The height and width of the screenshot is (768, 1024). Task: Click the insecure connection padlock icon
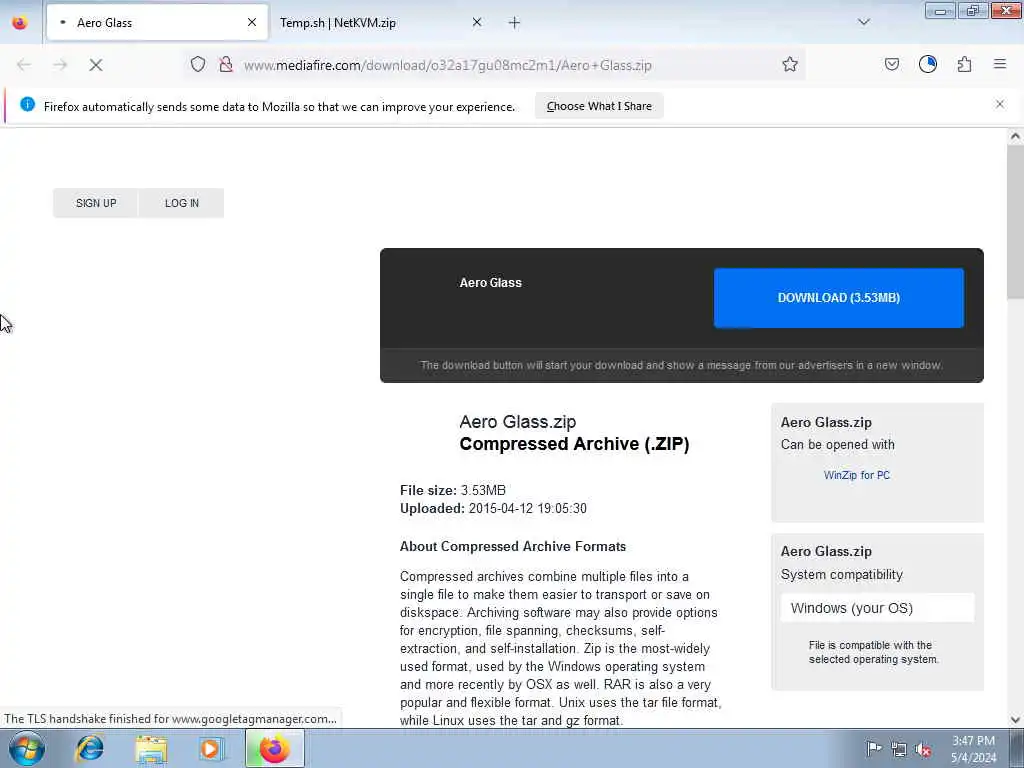coord(226,64)
